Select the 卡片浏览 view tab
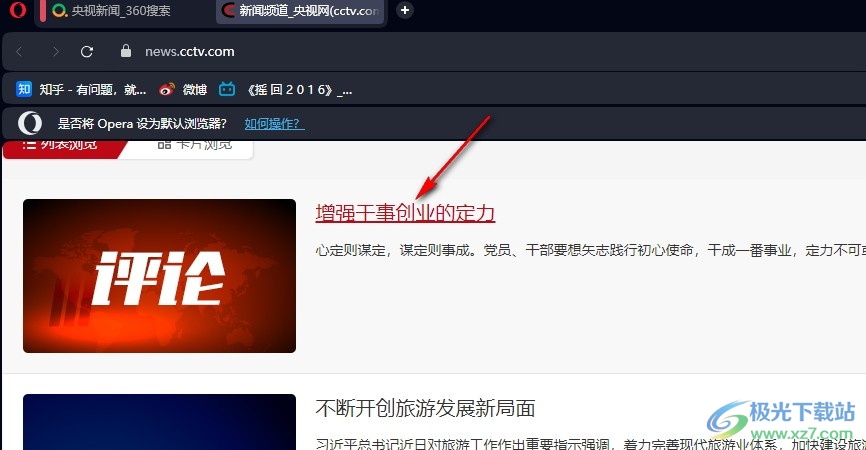 (194, 146)
